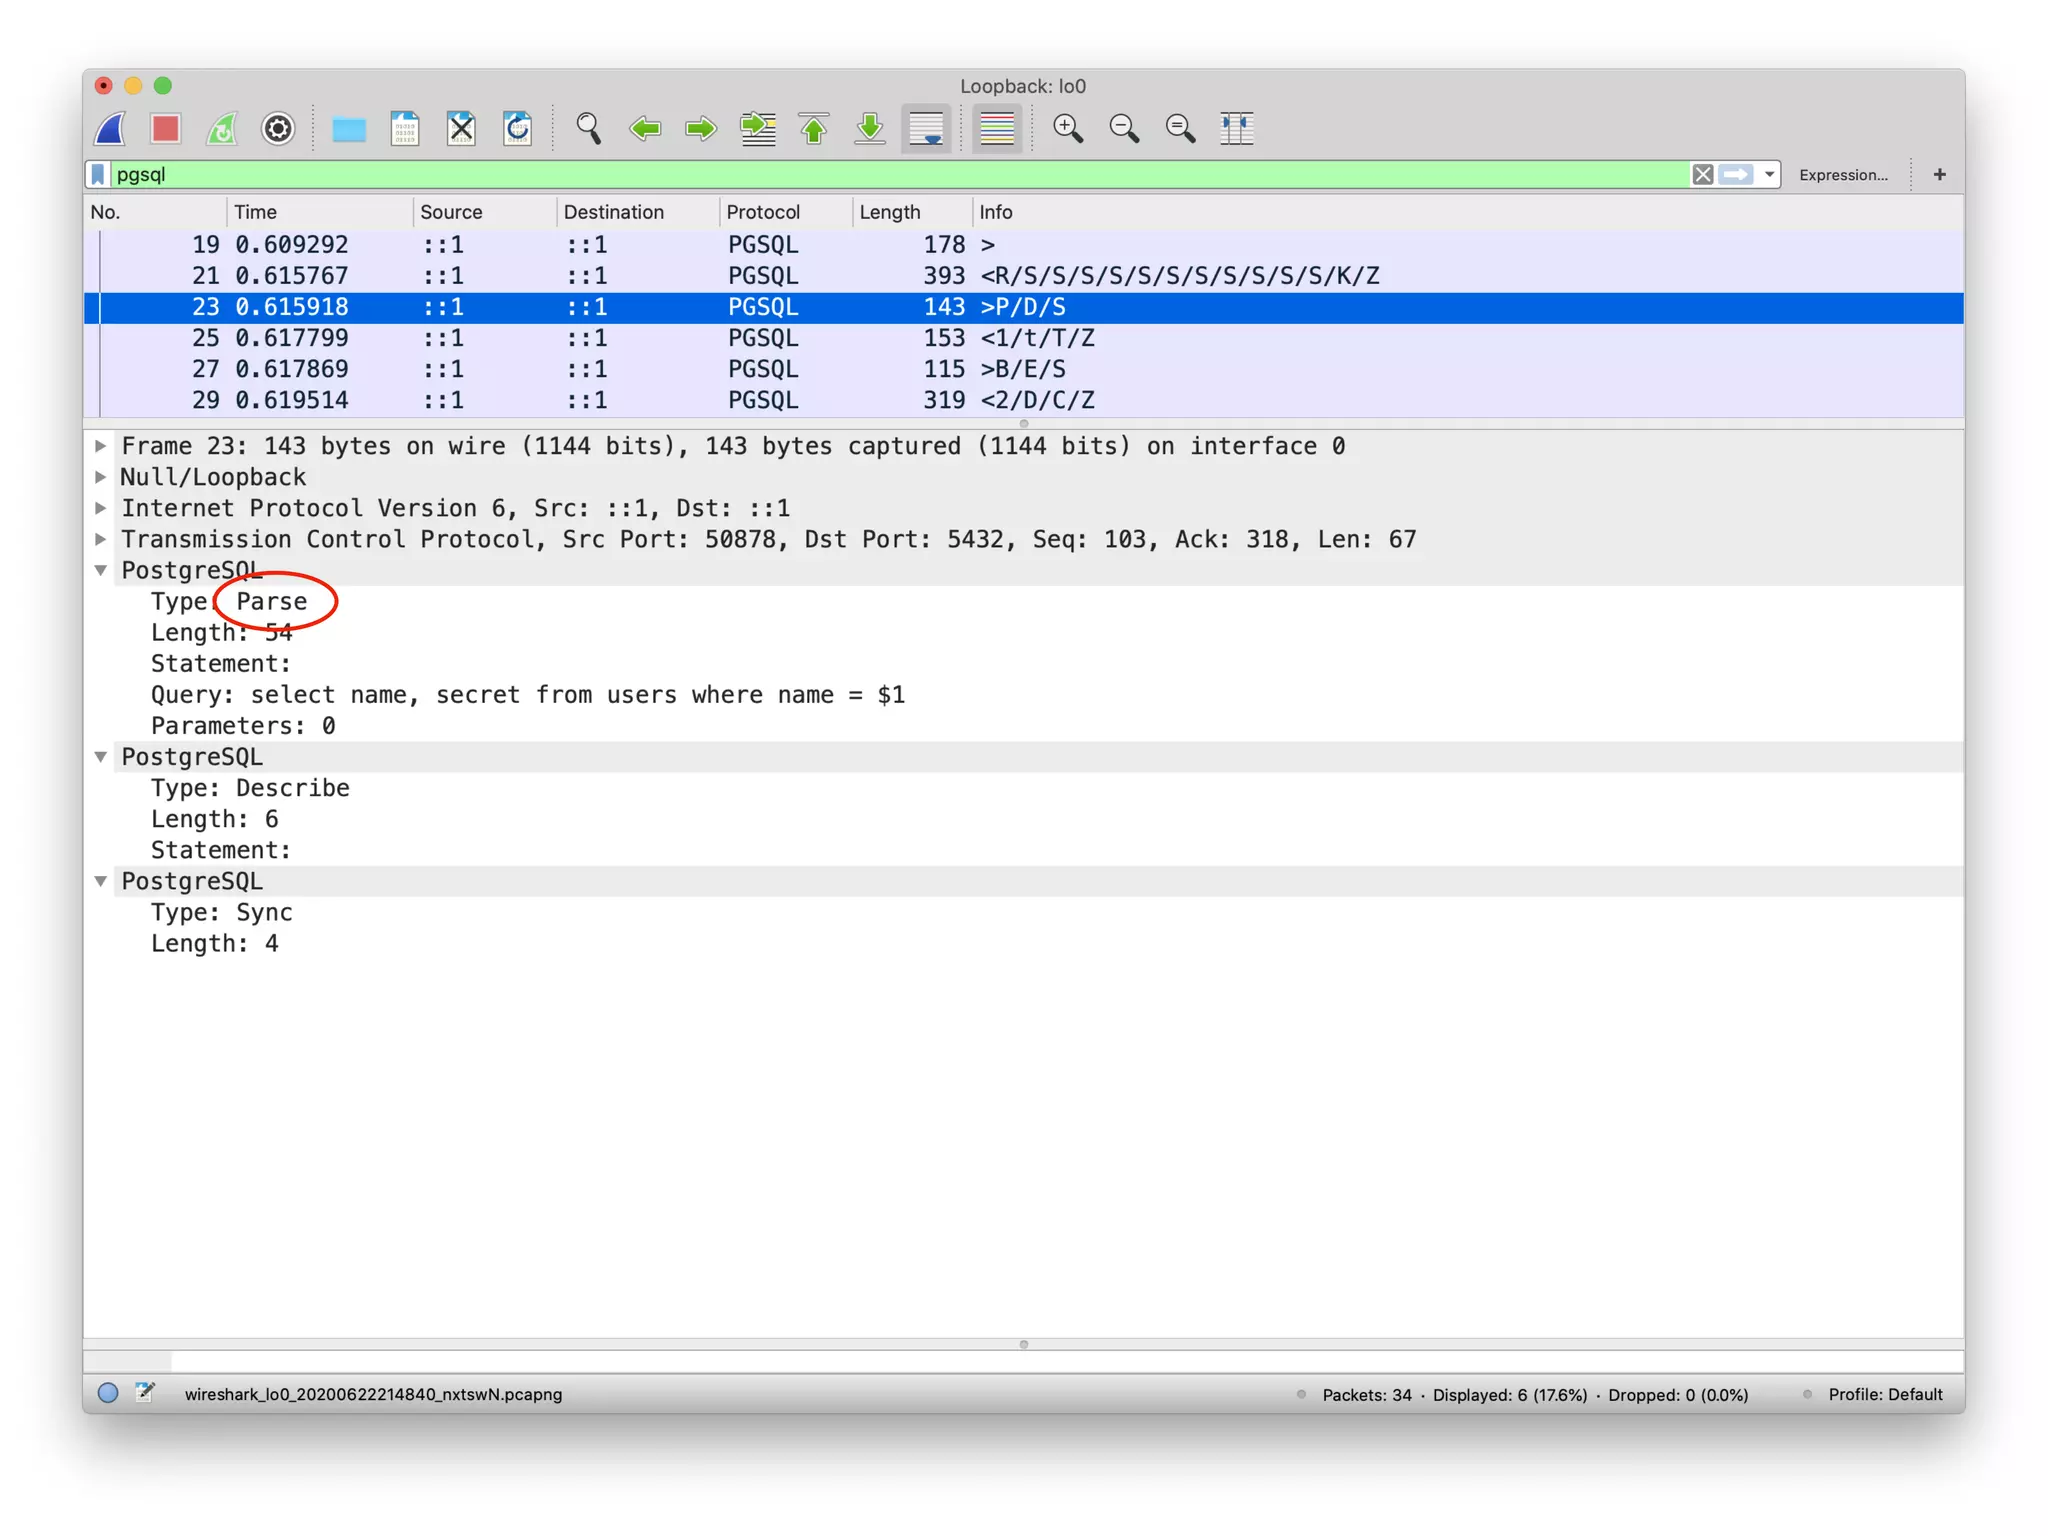The image size is (2048, 1536).
Task: Select the Type: Parse field
Action: (x=229, y=601)
